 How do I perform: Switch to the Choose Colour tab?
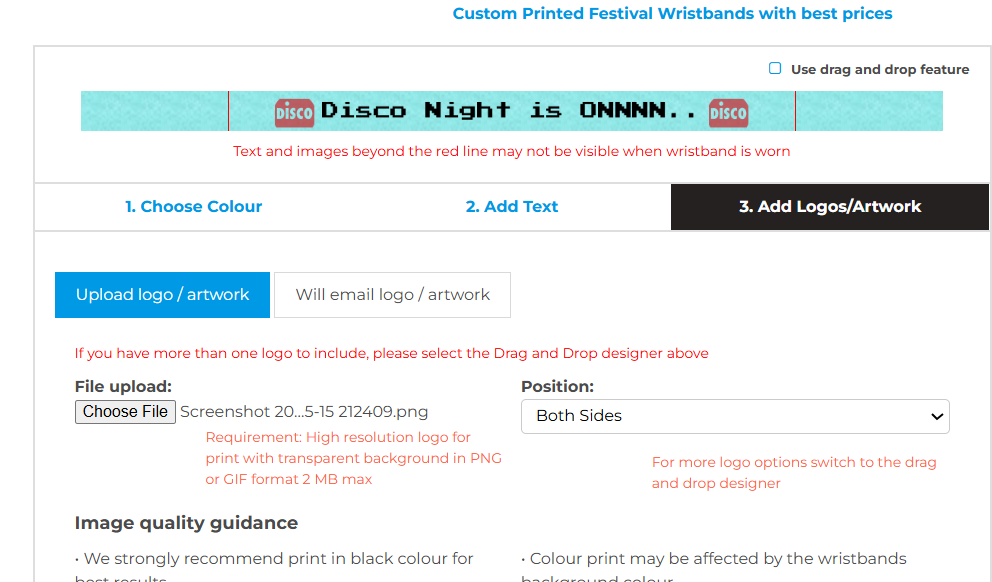(x=193, y=207)
